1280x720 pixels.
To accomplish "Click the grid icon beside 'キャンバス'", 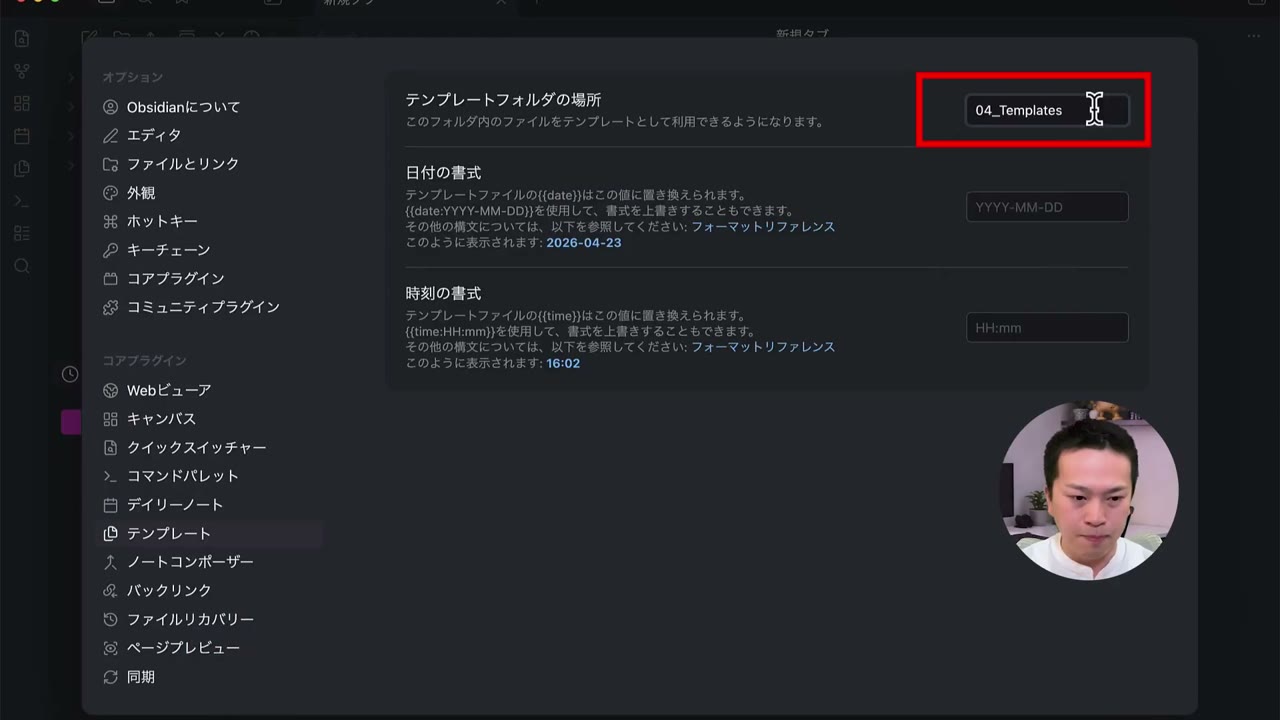I will tap(111, 419).
